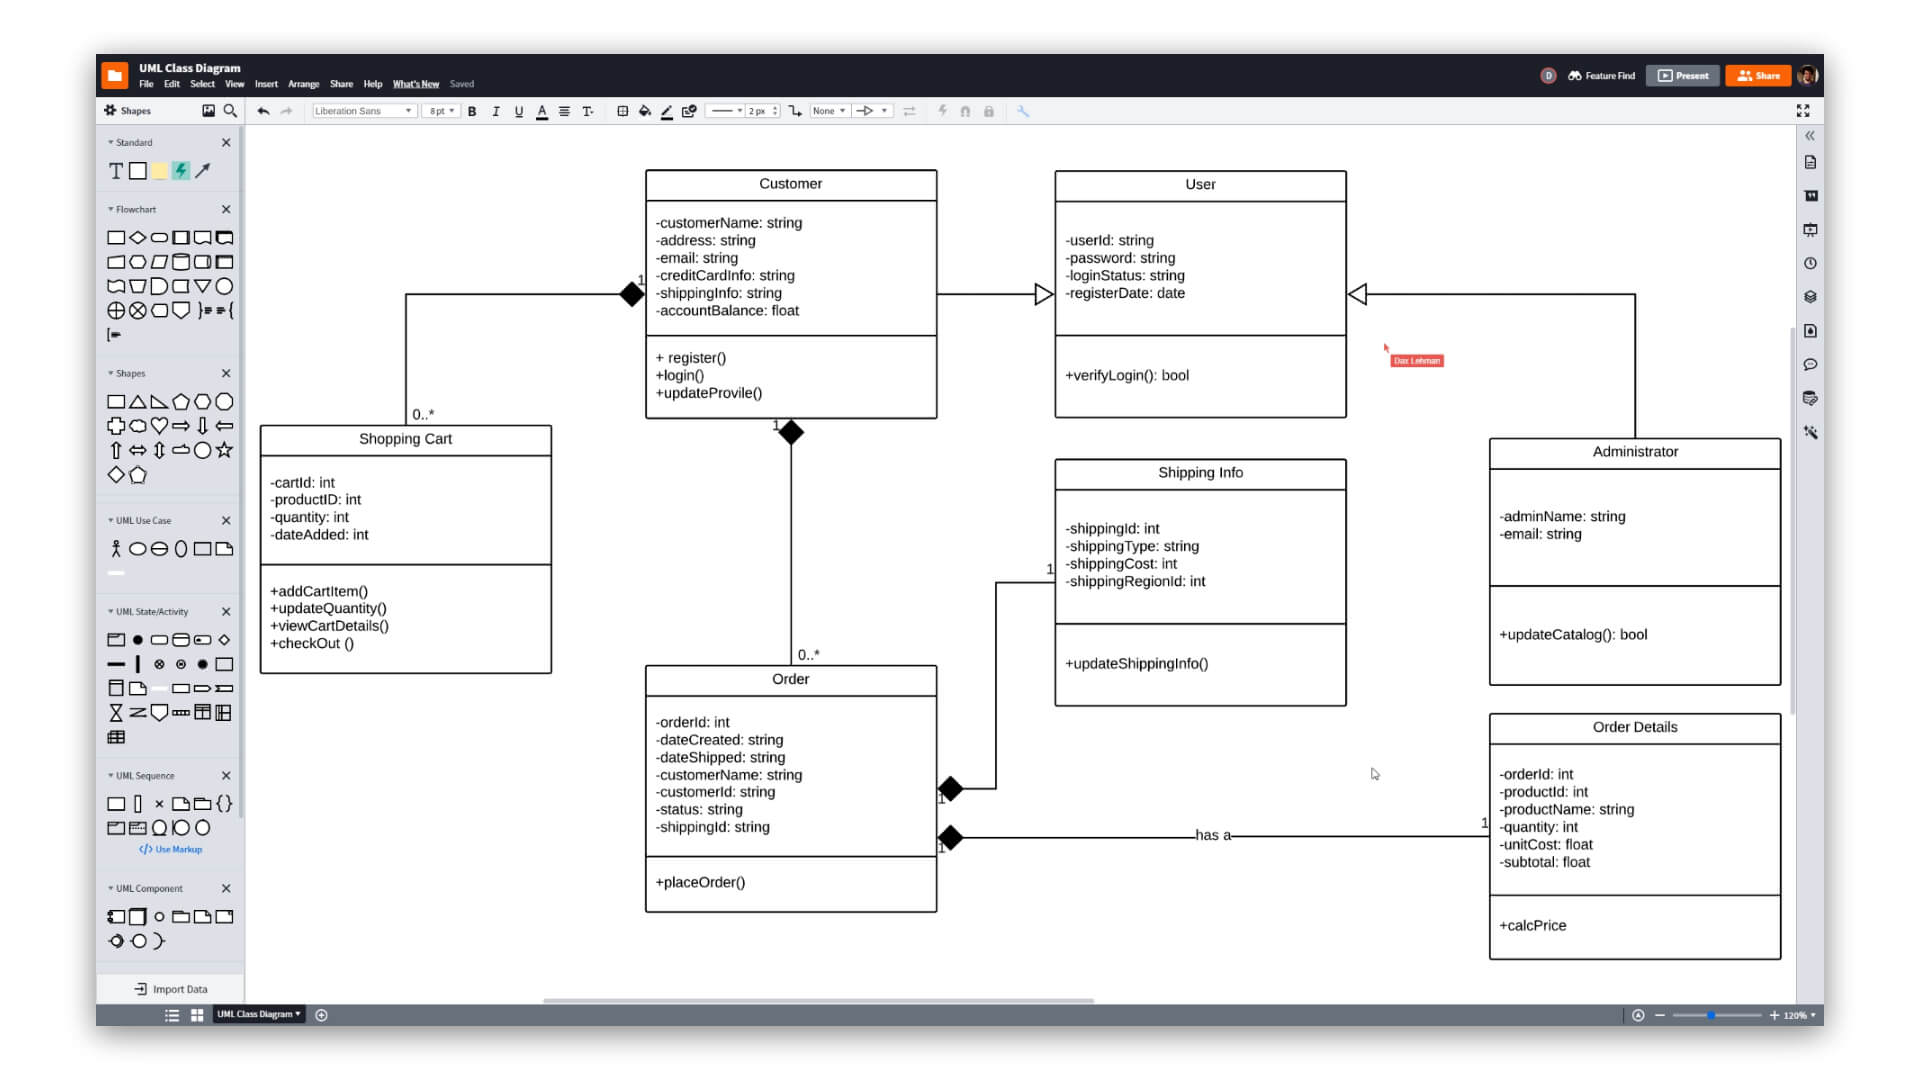Click the Share button

tap(1757, 75)
